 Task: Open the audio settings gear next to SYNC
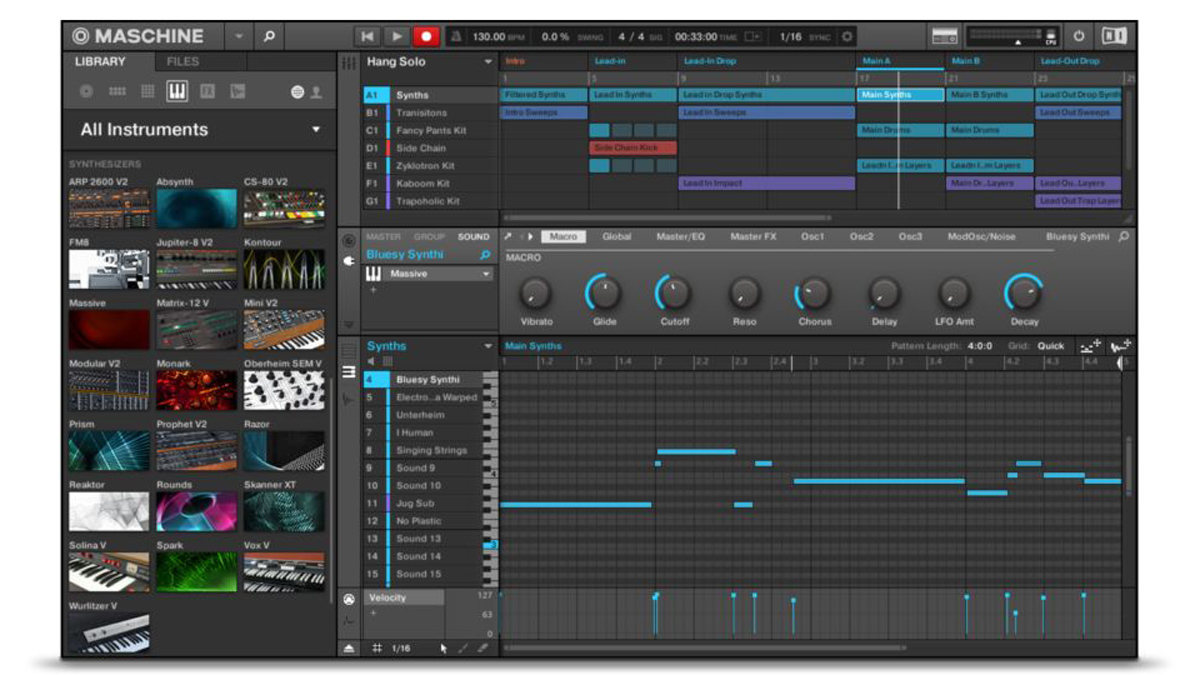pos(845,36)
